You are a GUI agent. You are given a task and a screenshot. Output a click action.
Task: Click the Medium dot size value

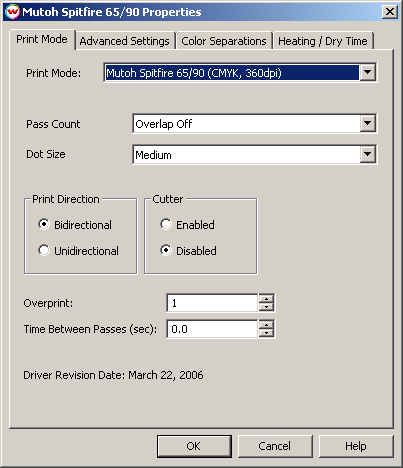[247, 155]
